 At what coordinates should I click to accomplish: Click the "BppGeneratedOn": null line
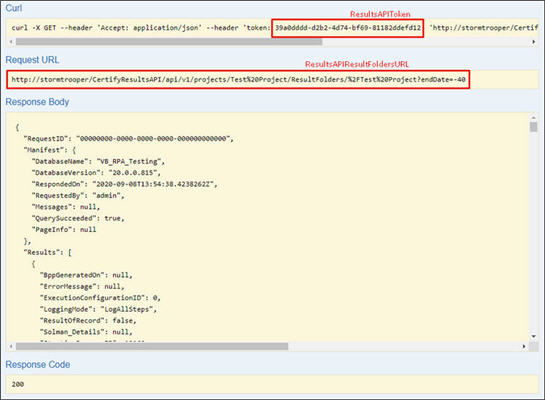[x=86, y=275]
